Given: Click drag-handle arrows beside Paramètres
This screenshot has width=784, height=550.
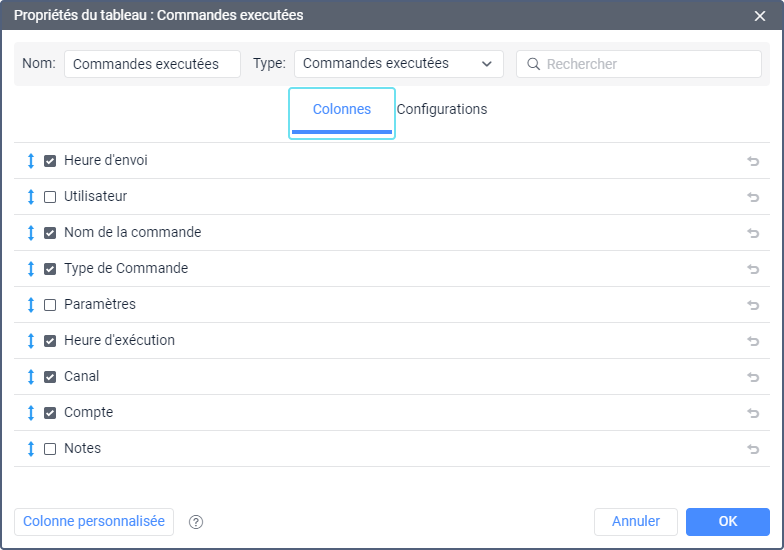Looking at the screenshot, I should (x=31, y=305).
